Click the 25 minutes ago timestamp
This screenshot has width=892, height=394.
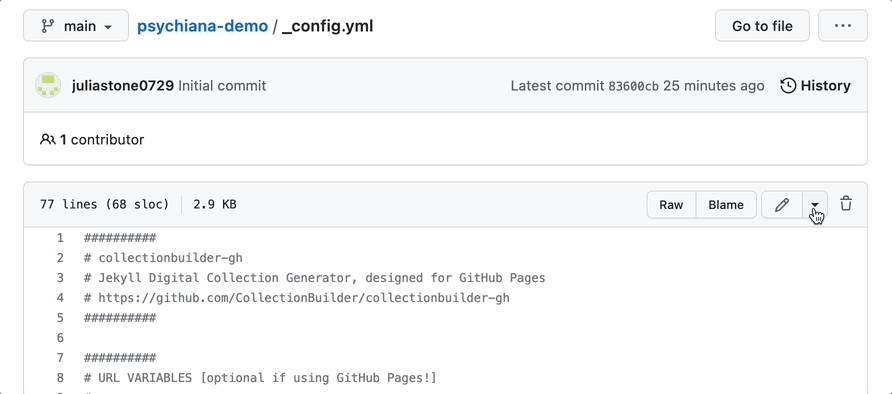(714, 86)
